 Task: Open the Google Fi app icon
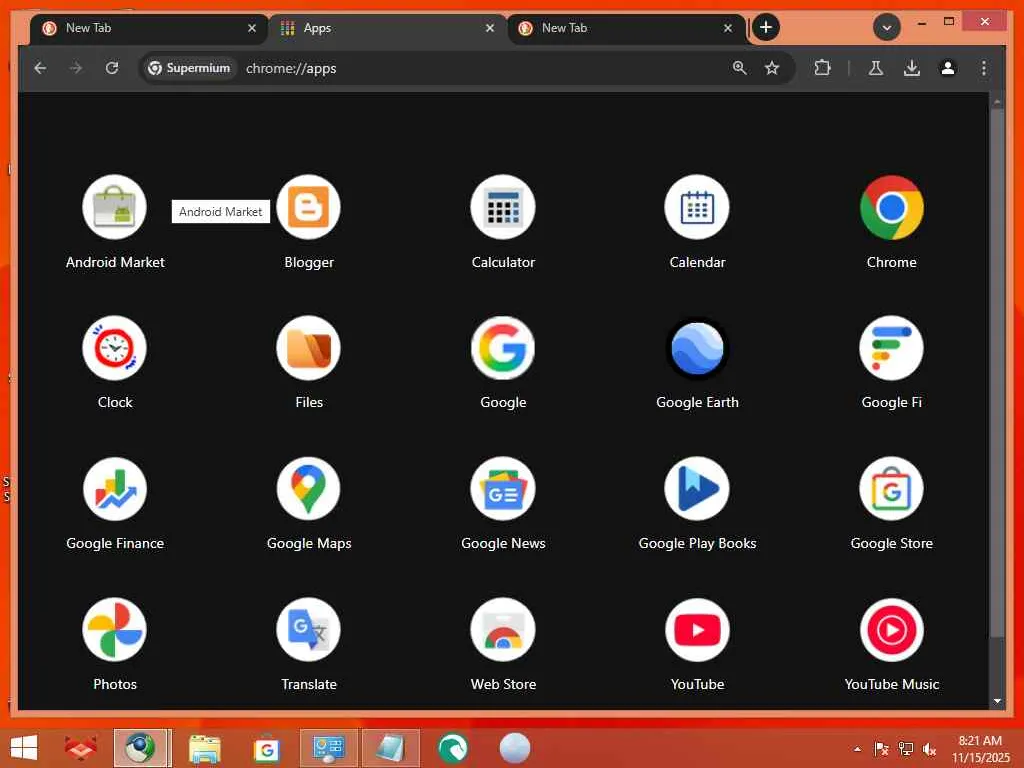tap(891, 348)
